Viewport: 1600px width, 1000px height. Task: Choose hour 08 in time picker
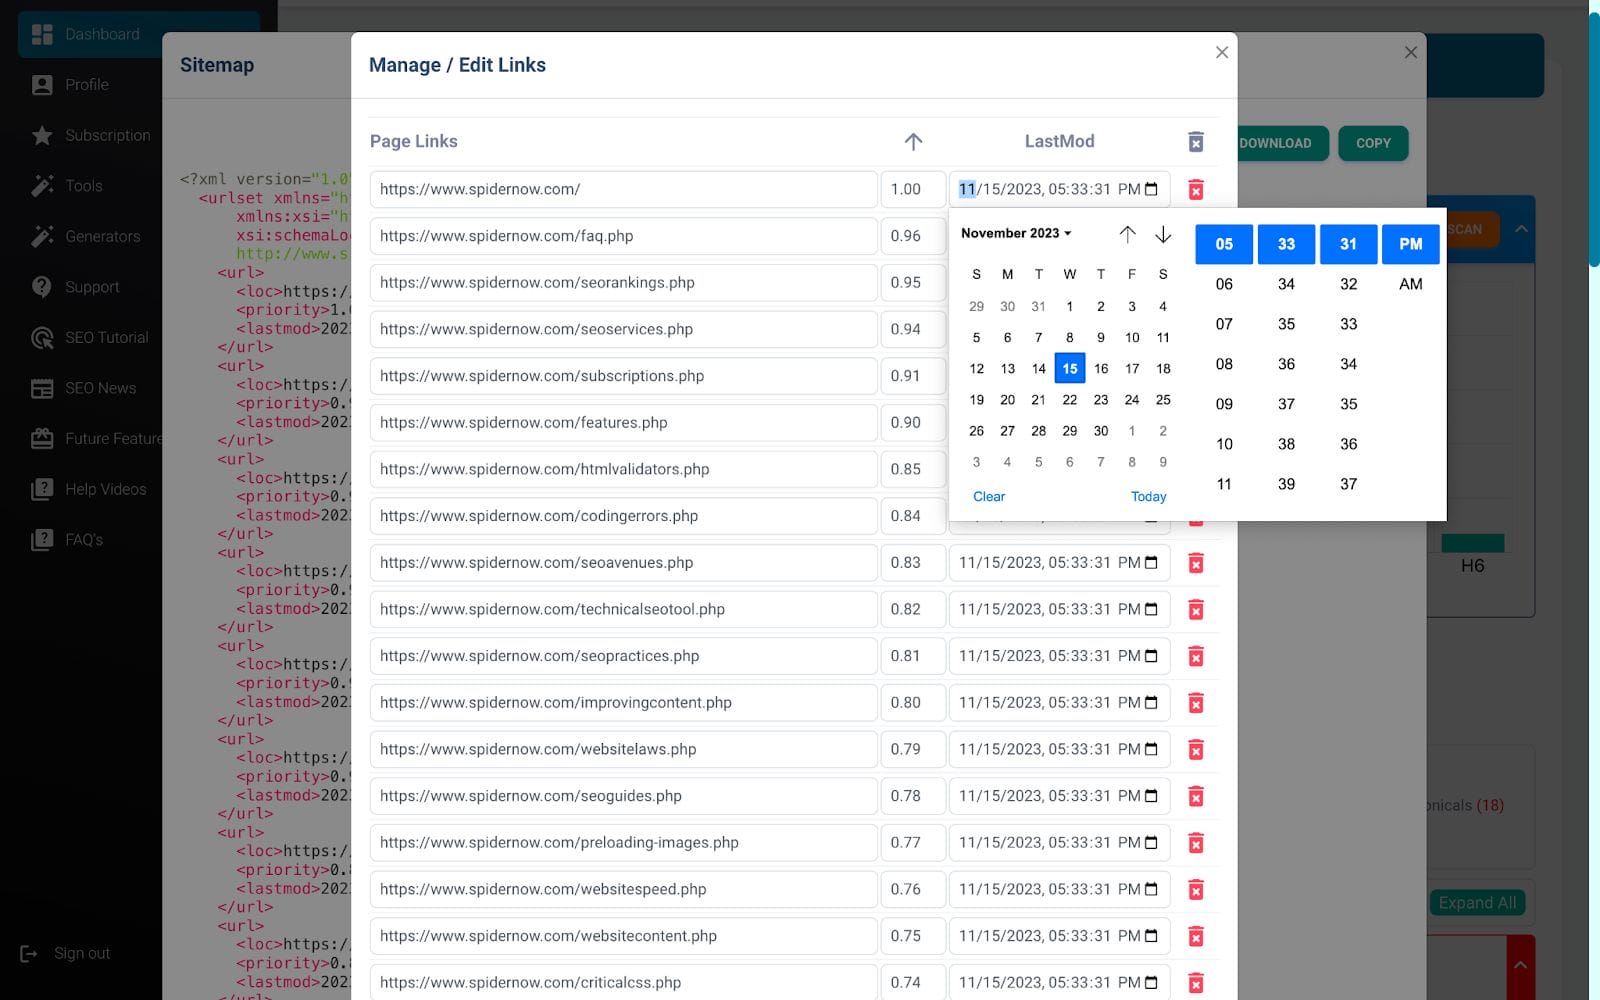[x=1224, y=364]
